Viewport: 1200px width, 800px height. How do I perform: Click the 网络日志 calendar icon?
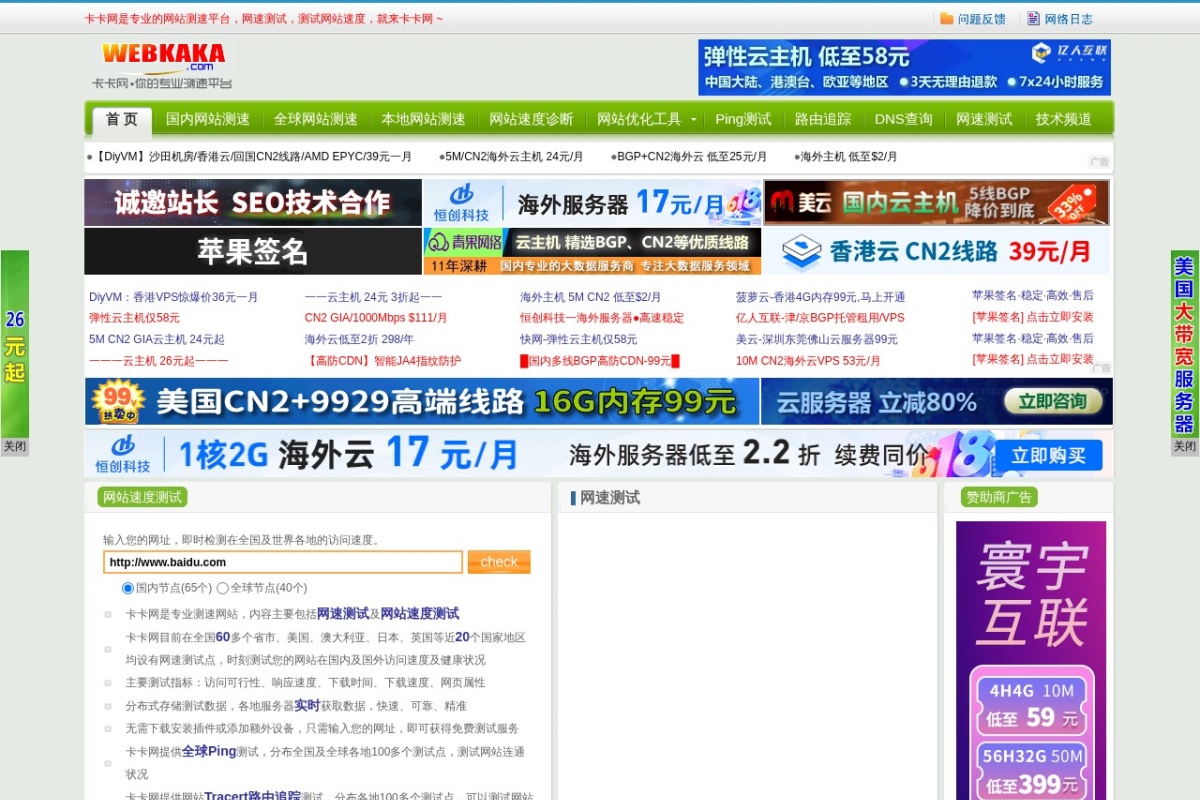[x=1033, y=18]
